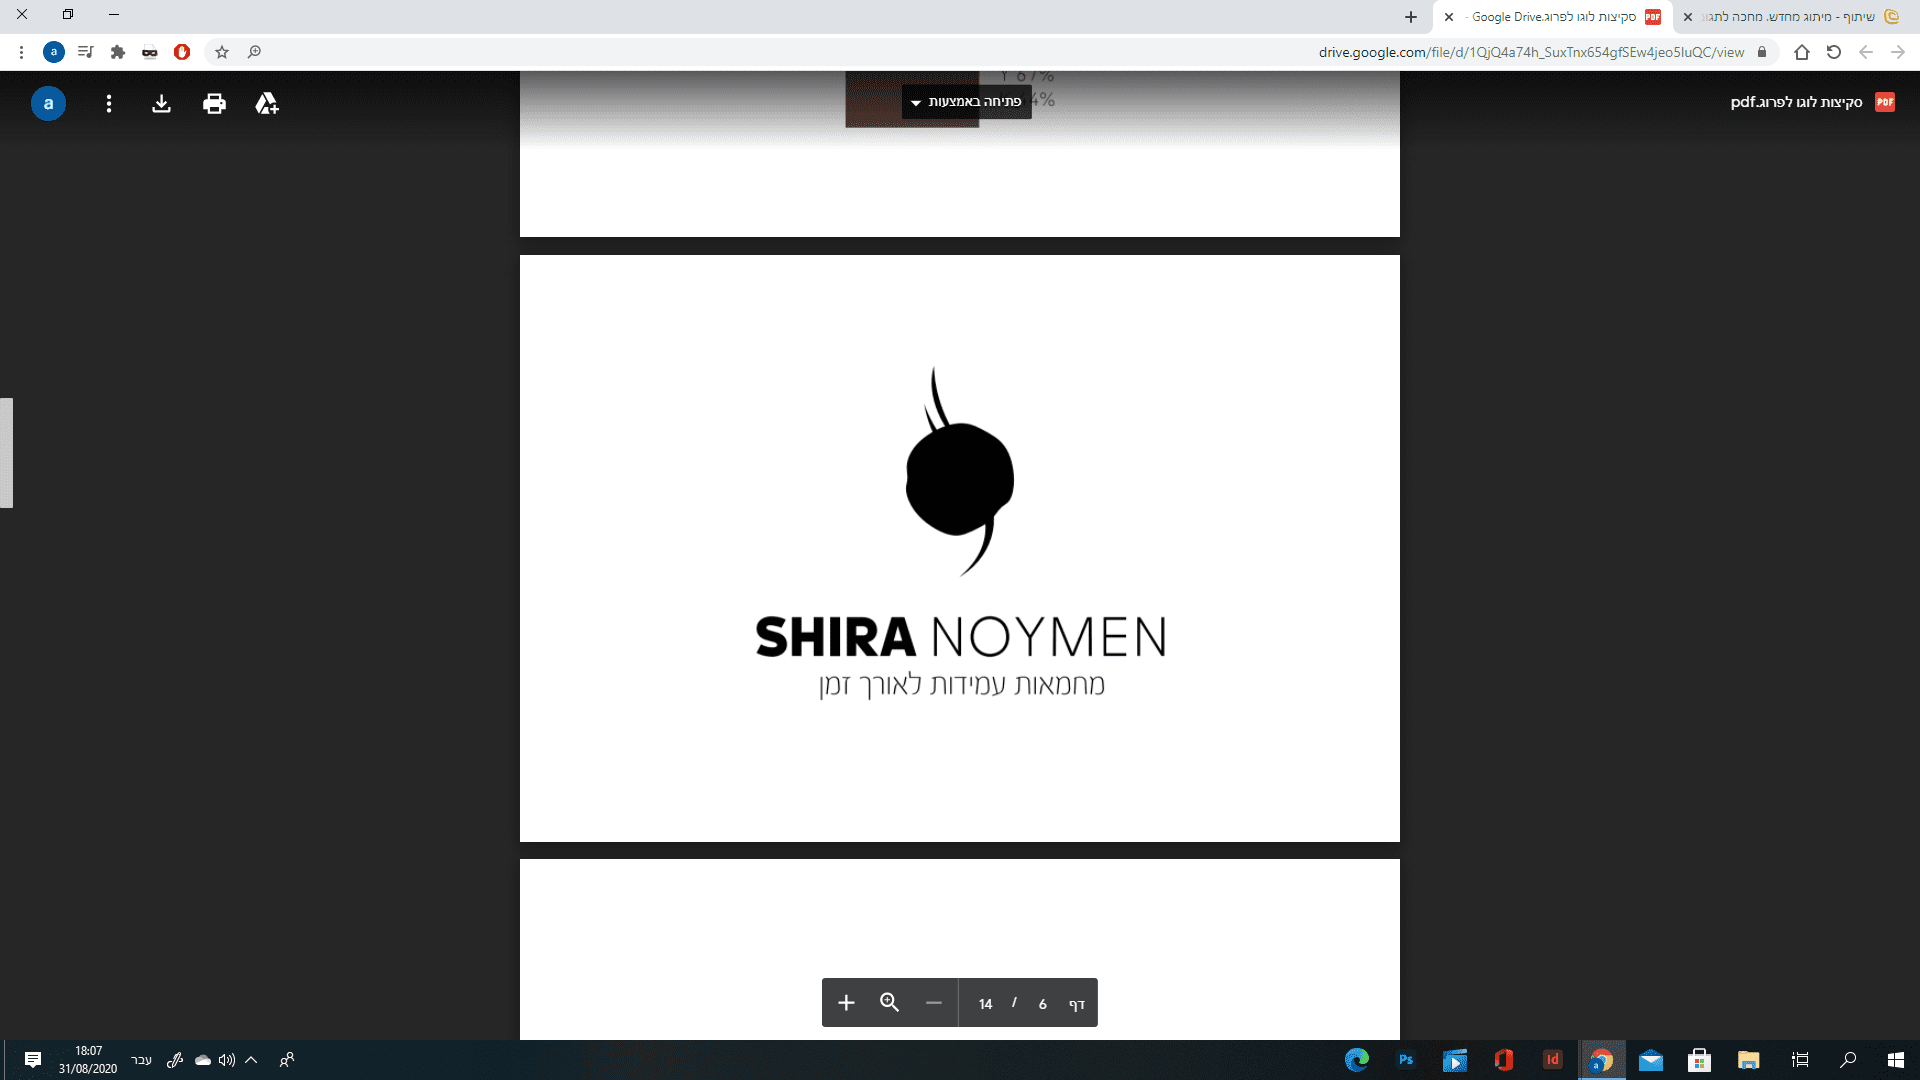1920x1080 pixels.
Task: Reload the current page
Action: coord(1833,52)
